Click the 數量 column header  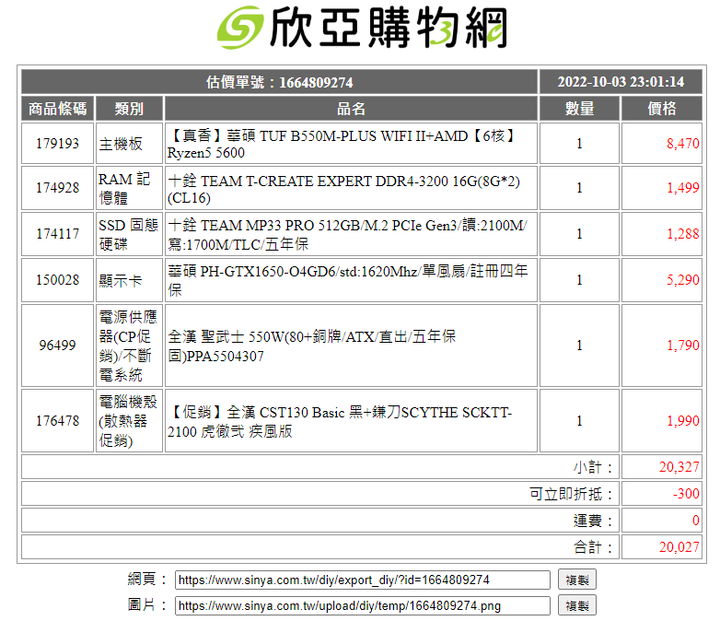(x=579, y=108)
